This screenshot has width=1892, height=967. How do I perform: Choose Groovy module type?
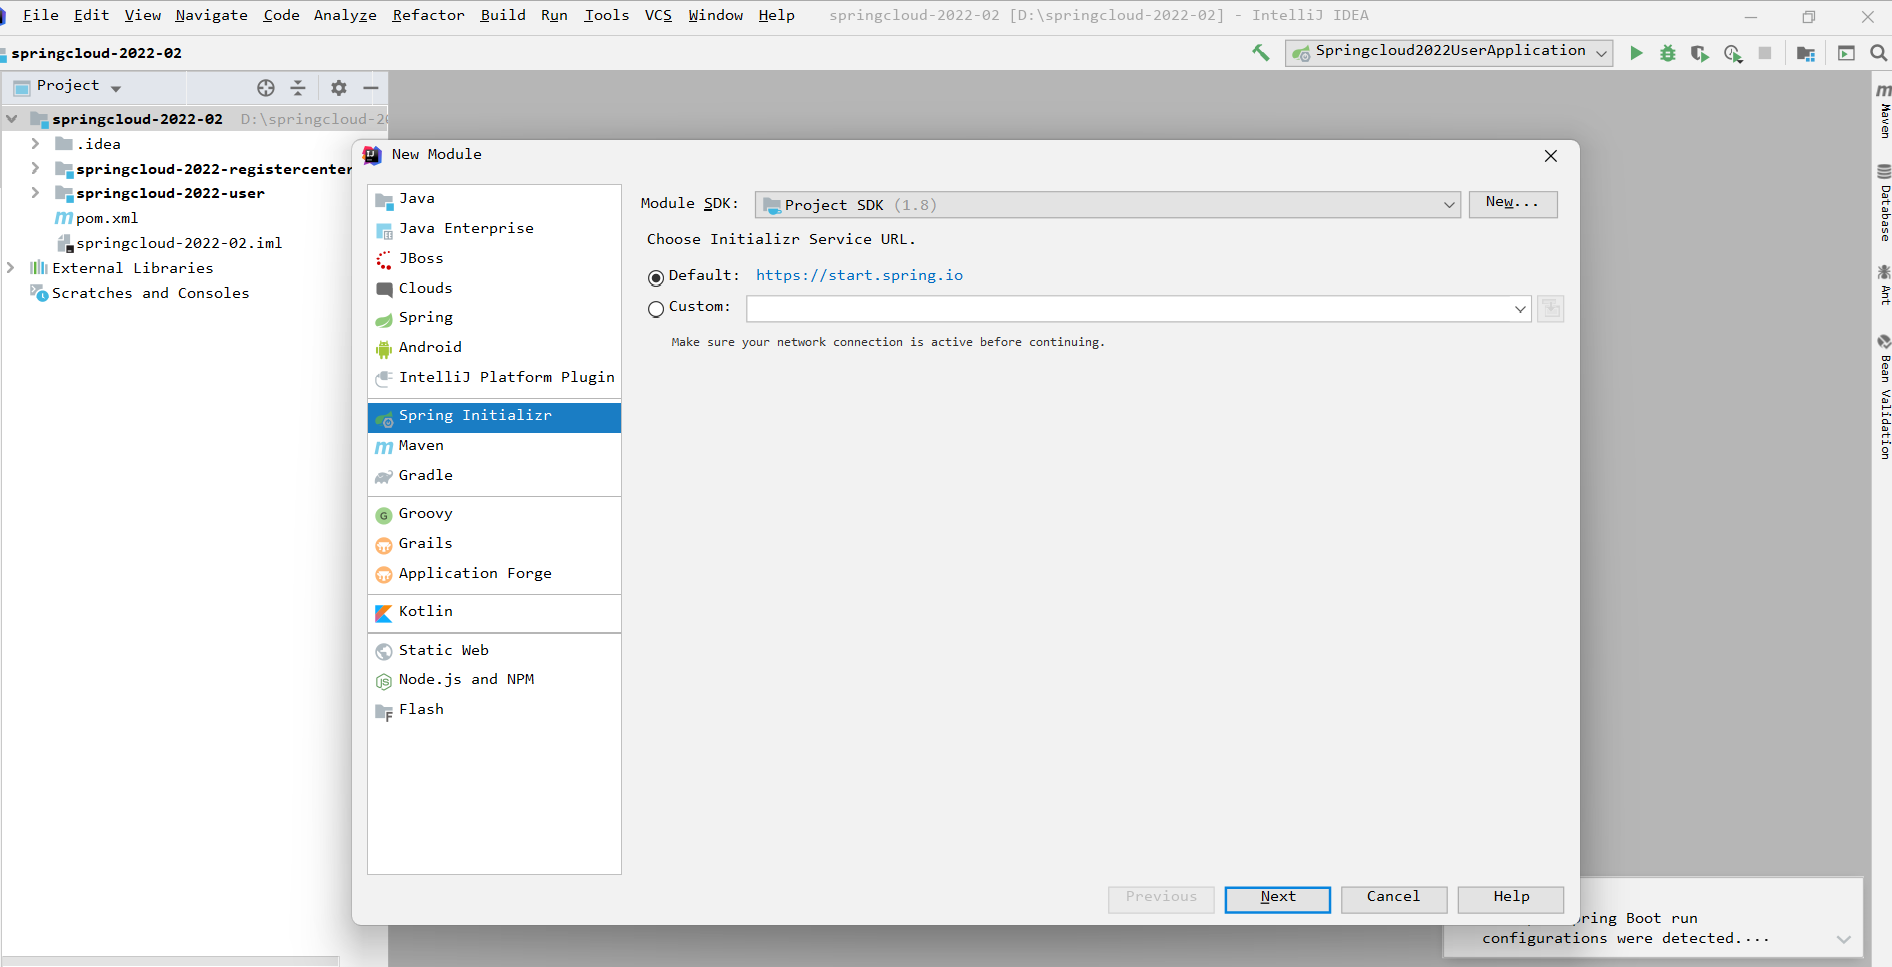pyautogui.click(x=494, y=514)
